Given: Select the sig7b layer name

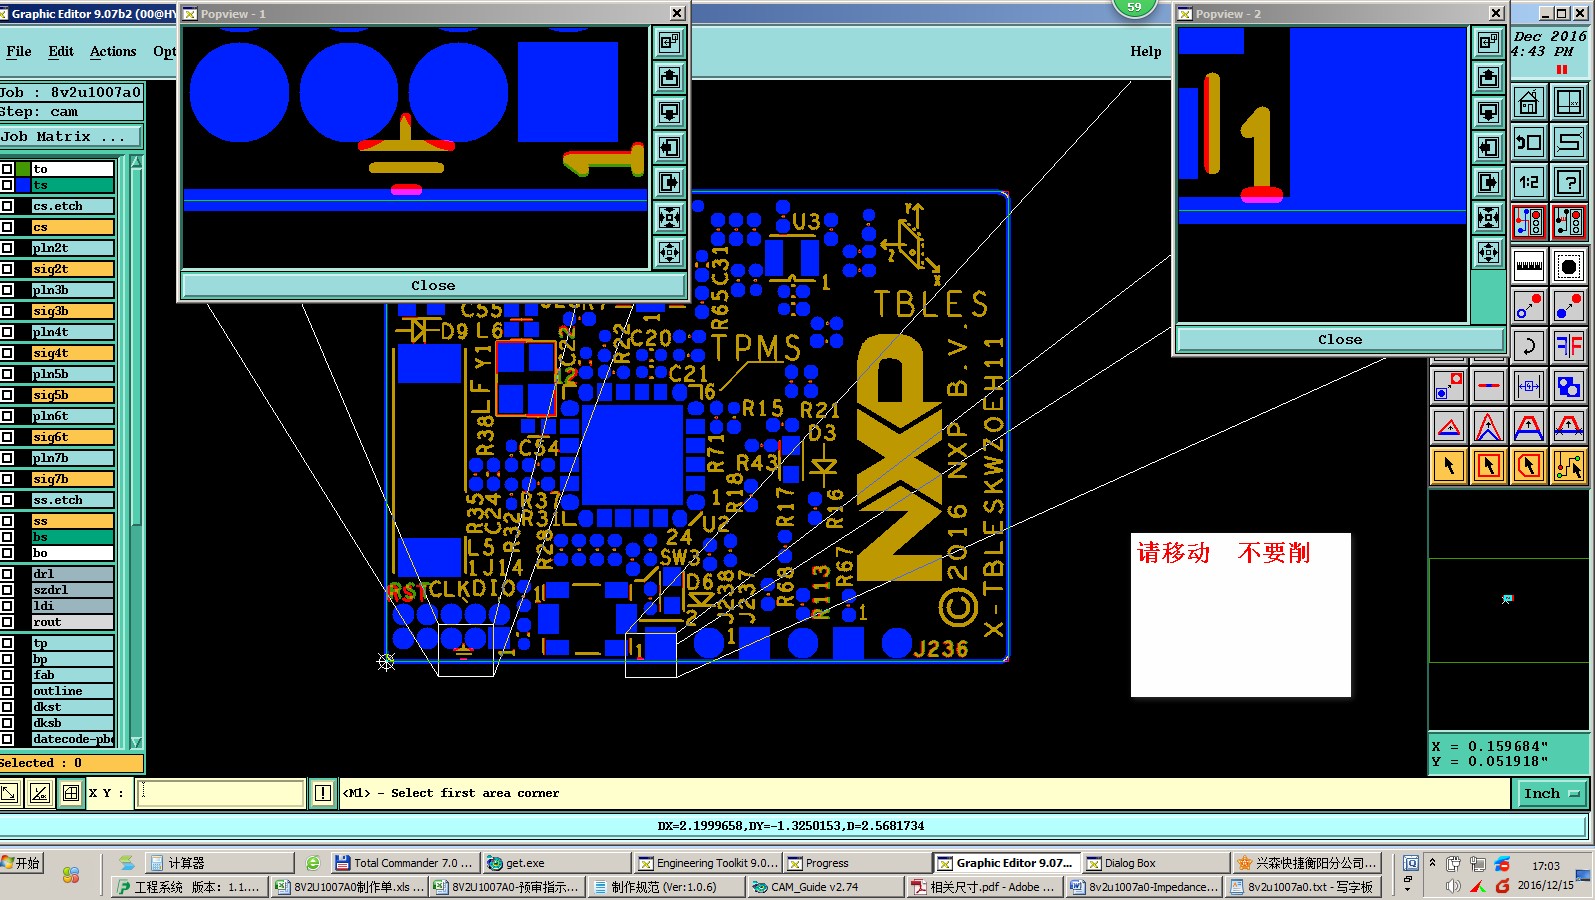Looking at the screenshot, I should click(x=72, y=479).
